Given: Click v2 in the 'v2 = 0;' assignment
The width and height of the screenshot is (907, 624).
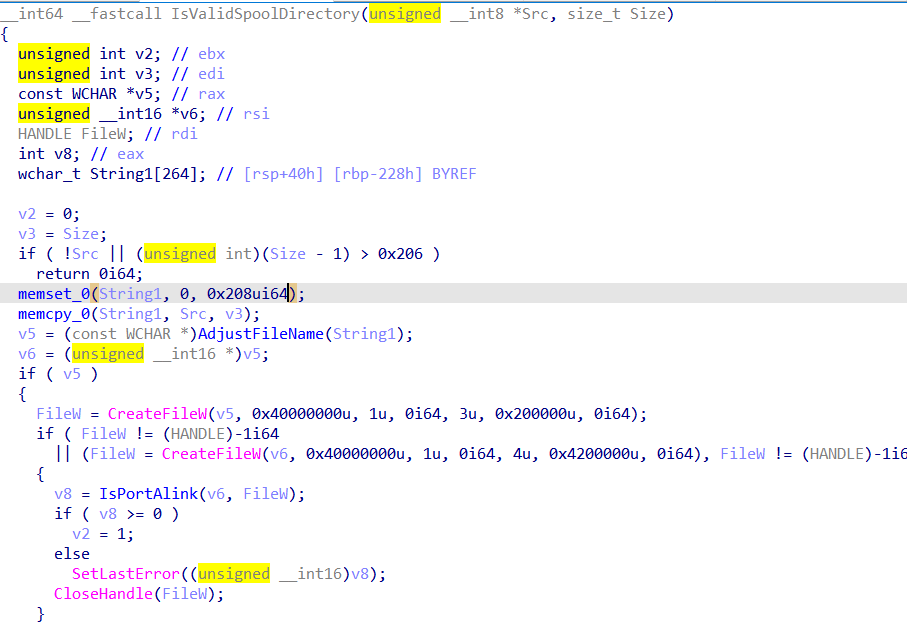Looking at the screenshot, I should pyautogui.click(x=27, y=214).
